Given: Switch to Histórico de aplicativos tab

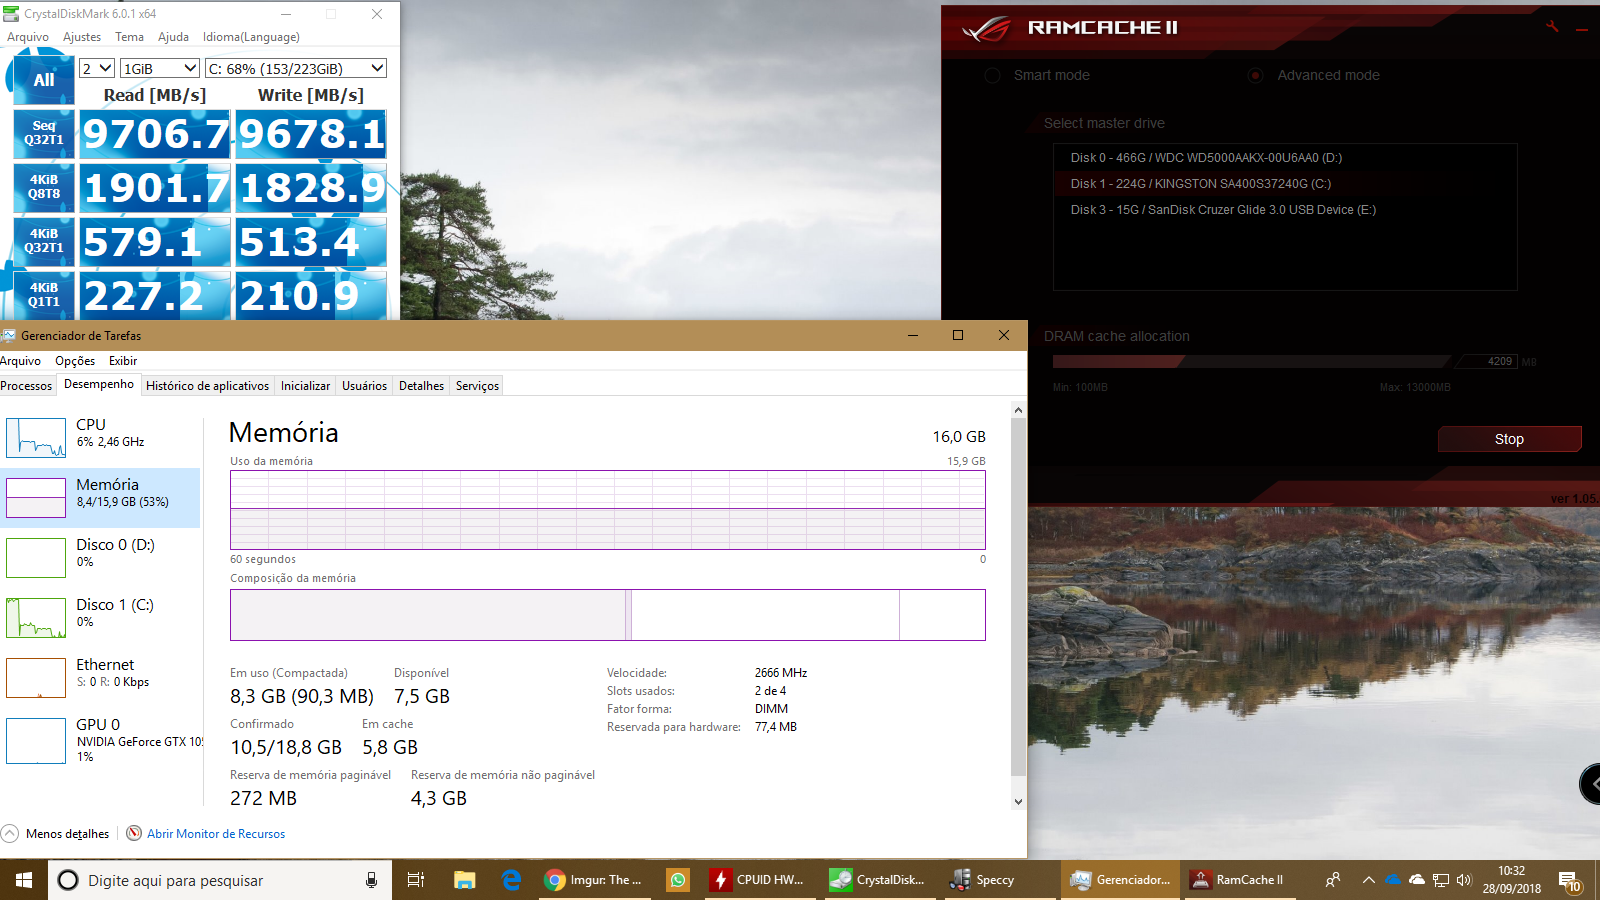Looking at the screenshot, I should coord(207,386).
